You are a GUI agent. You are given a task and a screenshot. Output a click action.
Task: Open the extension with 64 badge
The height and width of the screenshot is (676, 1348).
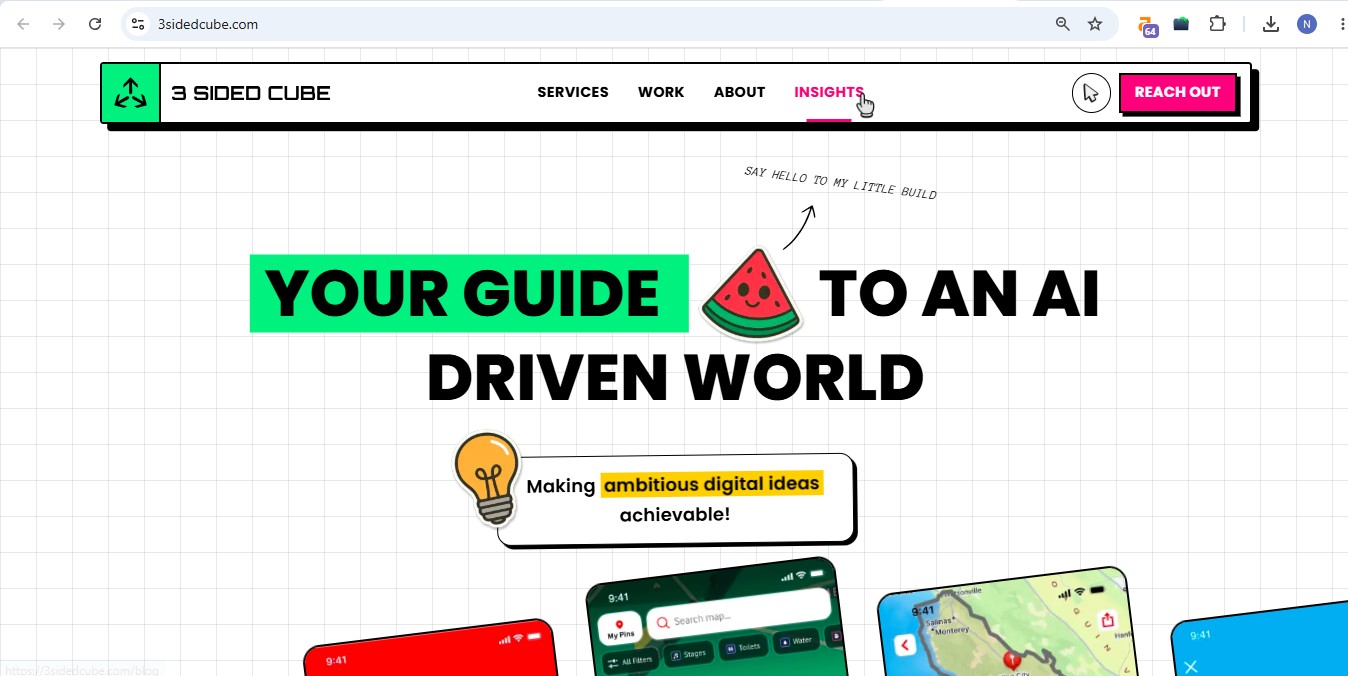(1148, 25)
